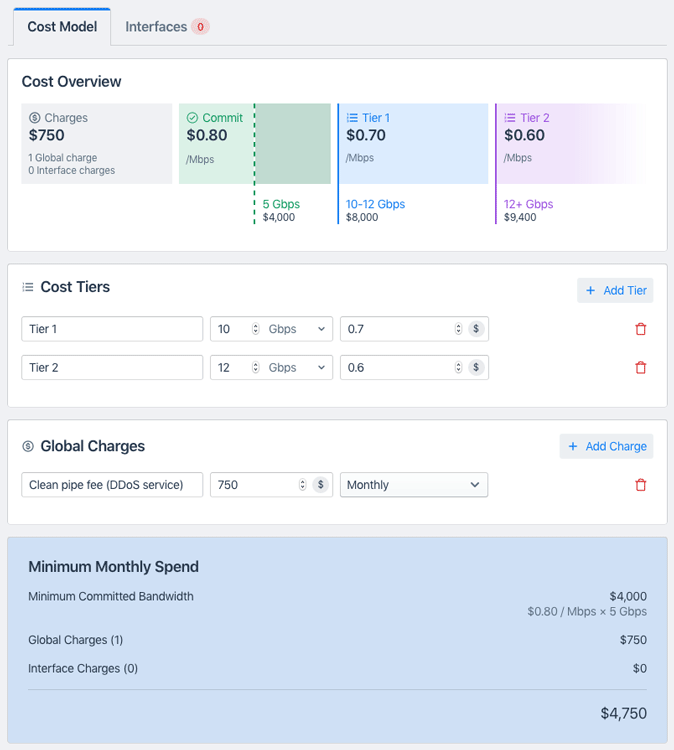This screenshot has width=674, height=750.
Task: Click the dollar icon in Tier 1 price
Action: (x=476, y=329)
